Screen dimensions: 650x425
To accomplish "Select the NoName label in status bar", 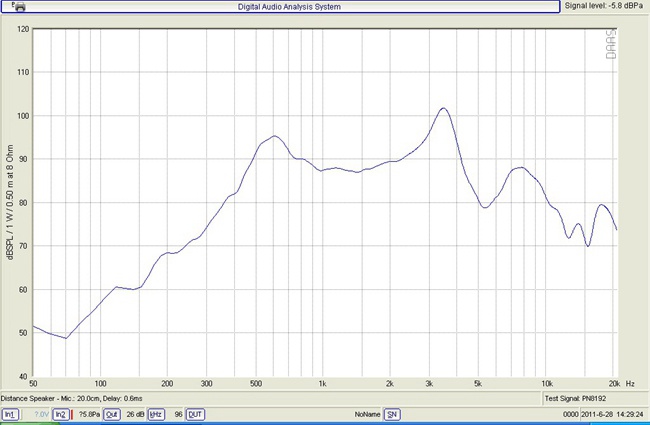I will coord(367,414).
